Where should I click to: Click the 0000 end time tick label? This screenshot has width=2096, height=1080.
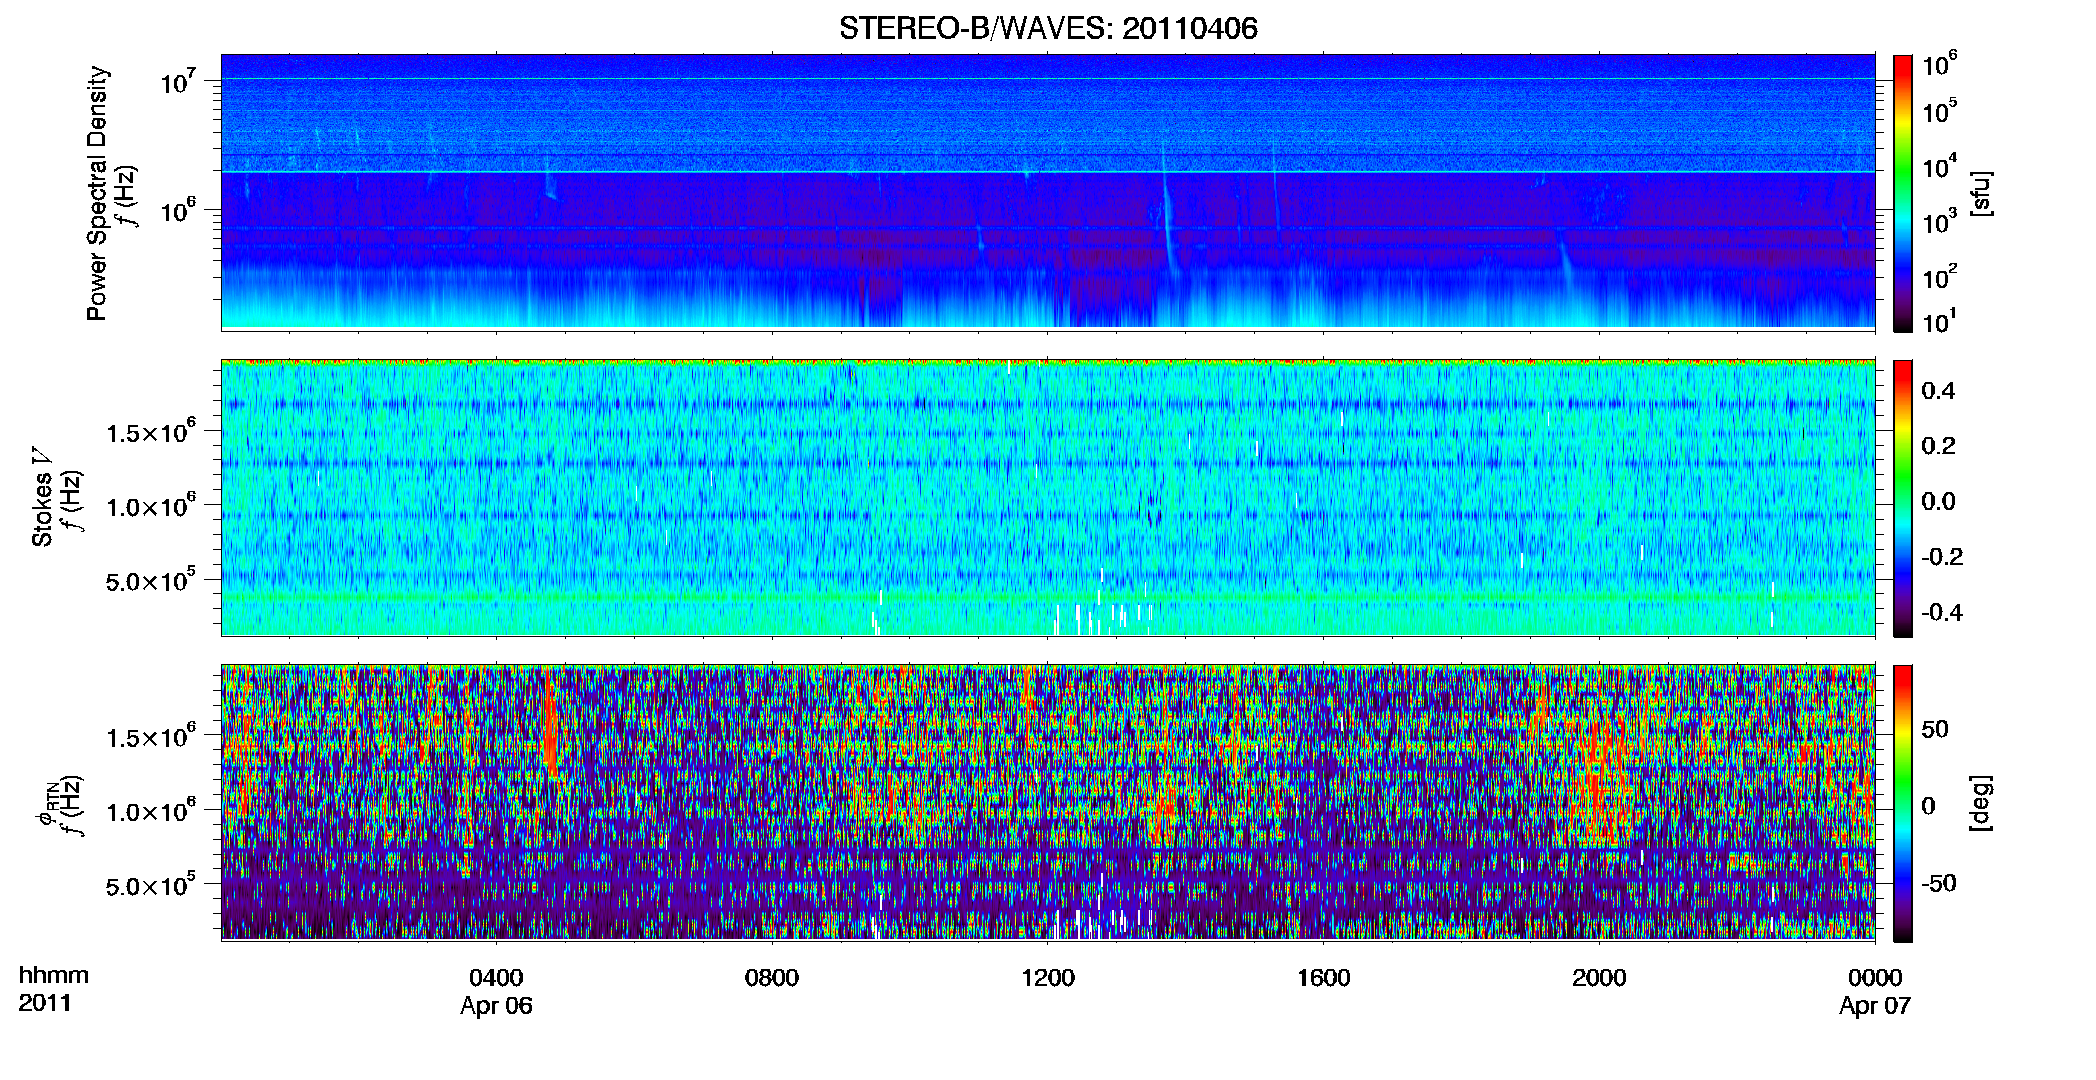(x=1875, y=978)
